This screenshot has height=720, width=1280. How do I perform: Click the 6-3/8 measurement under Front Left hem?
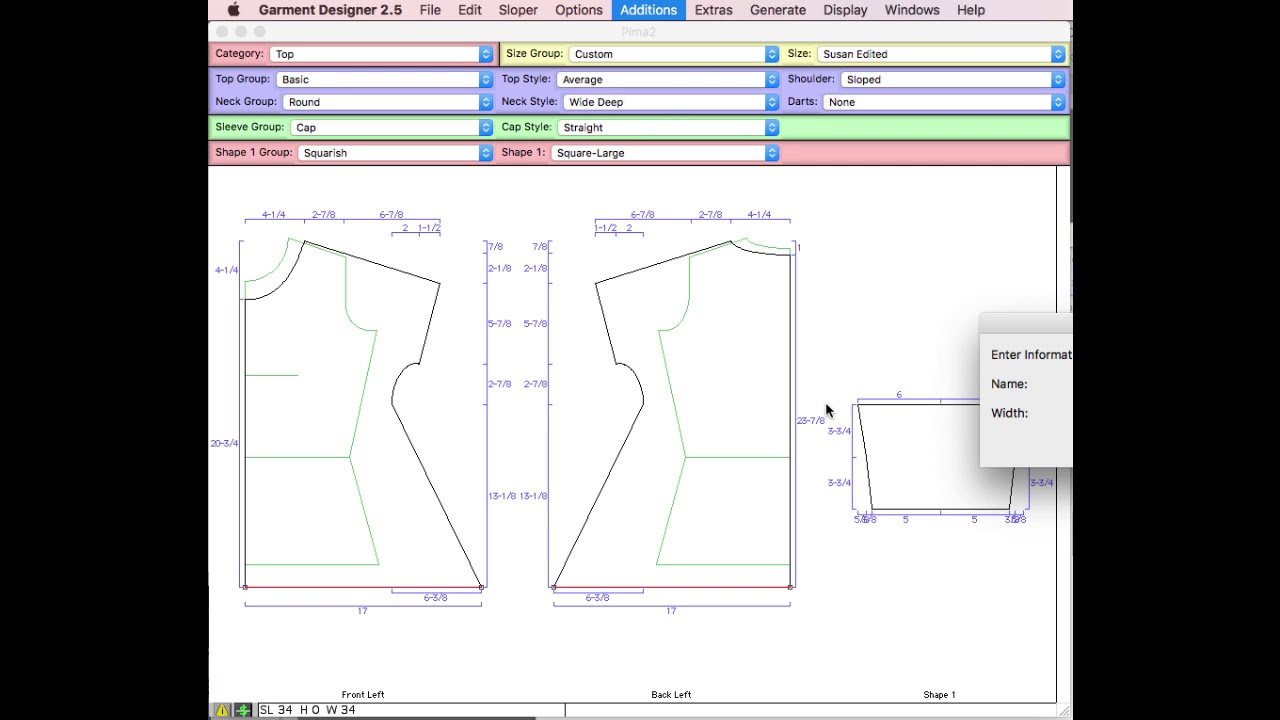[435, 598]
